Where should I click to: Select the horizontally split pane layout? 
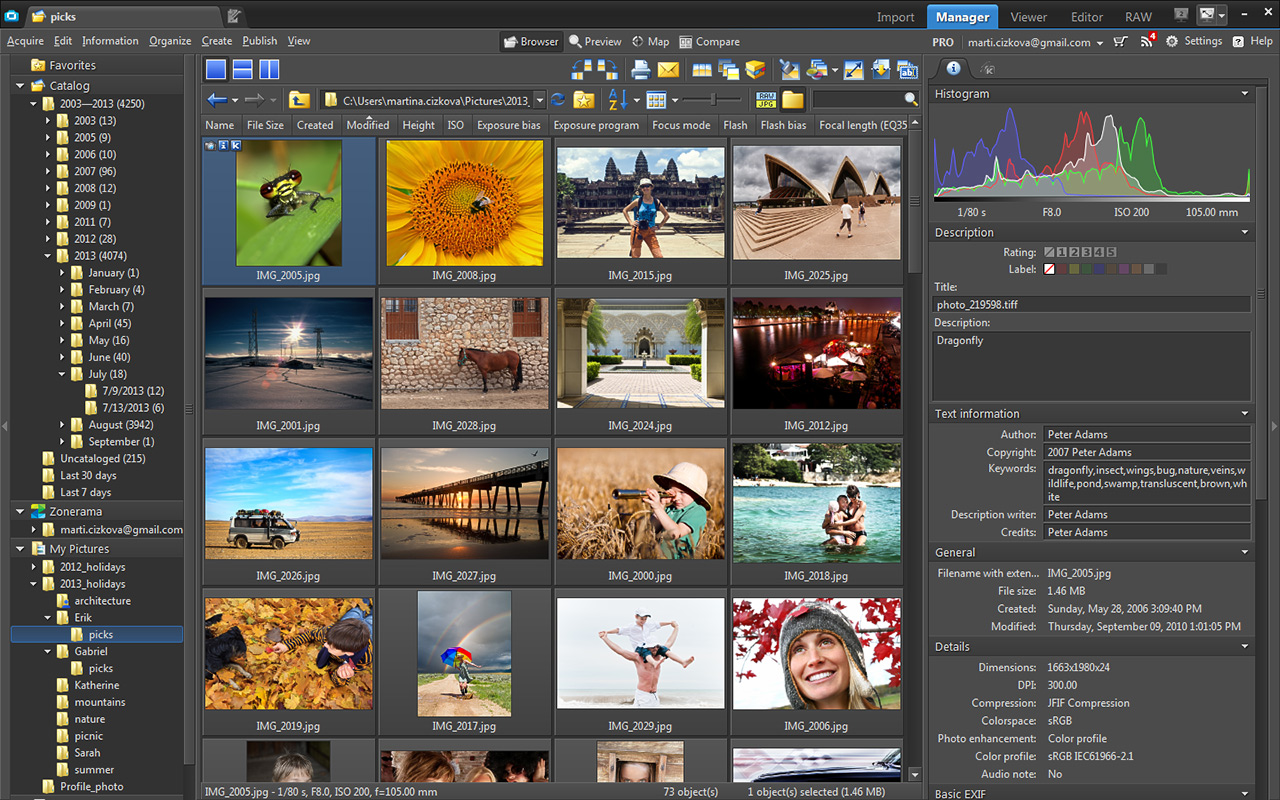(242, 69)
